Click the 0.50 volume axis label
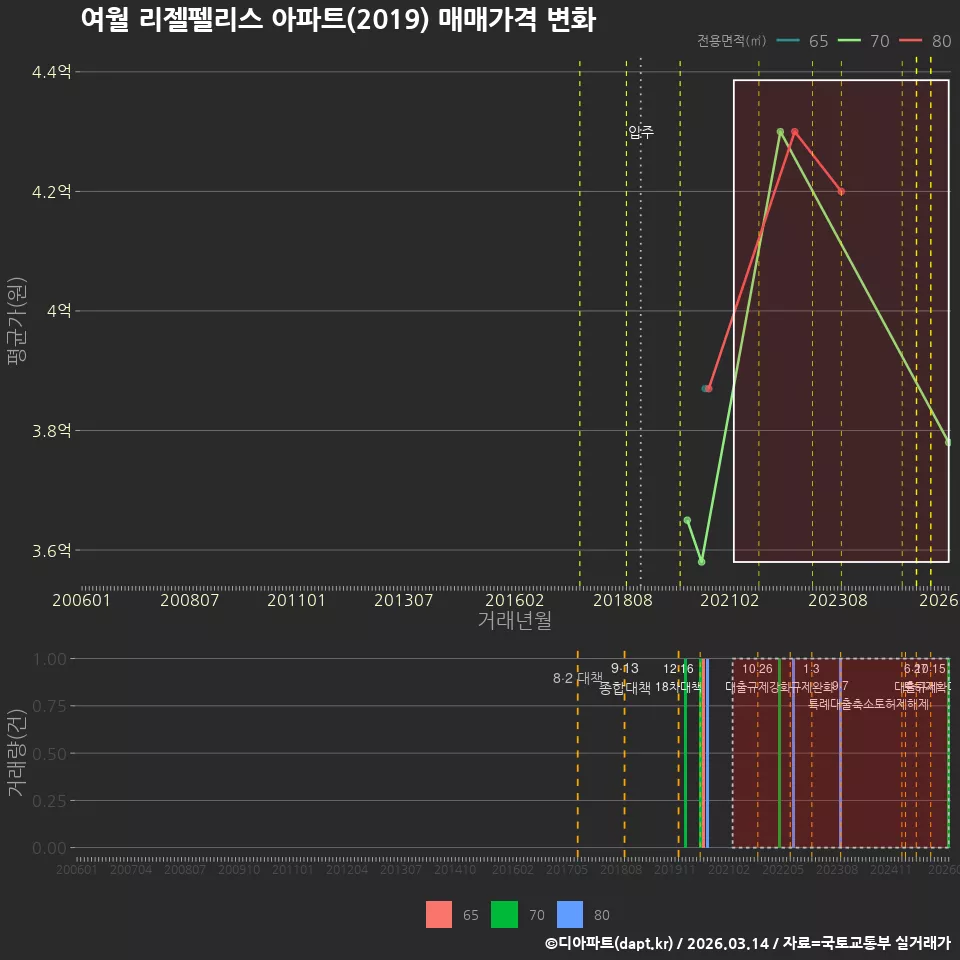This screenshot has width=960, height=960. click(x=50, y=754)
